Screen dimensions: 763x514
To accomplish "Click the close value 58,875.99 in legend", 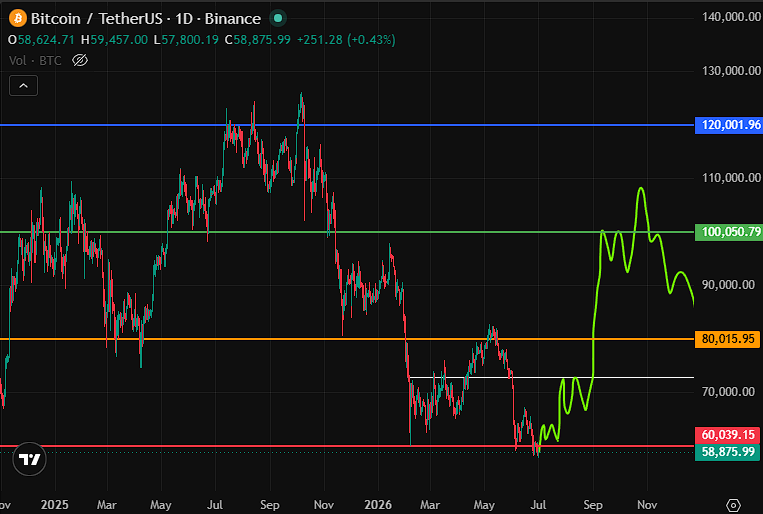I will pyautogui.click(x=262, y=40).
